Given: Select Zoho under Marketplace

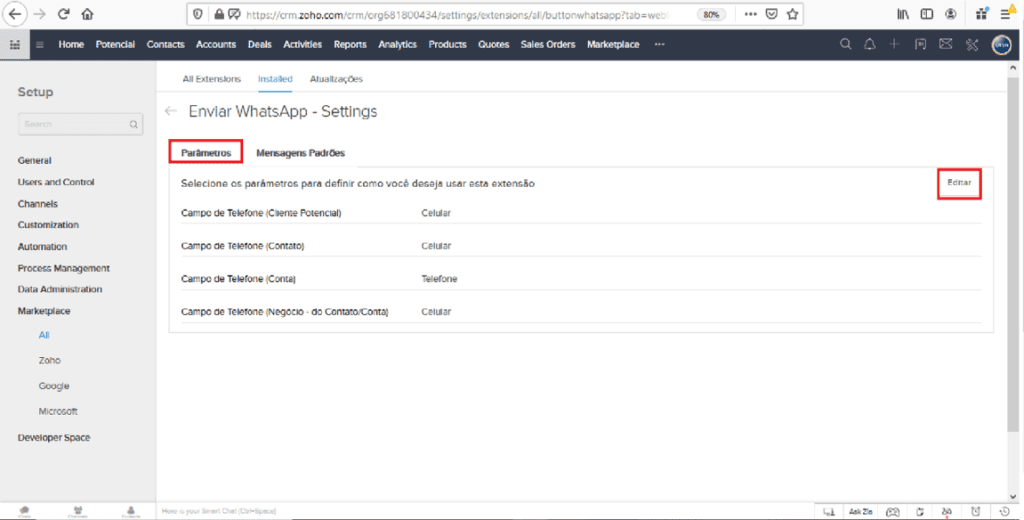Looking at the screenshot, I should (50, 360).
